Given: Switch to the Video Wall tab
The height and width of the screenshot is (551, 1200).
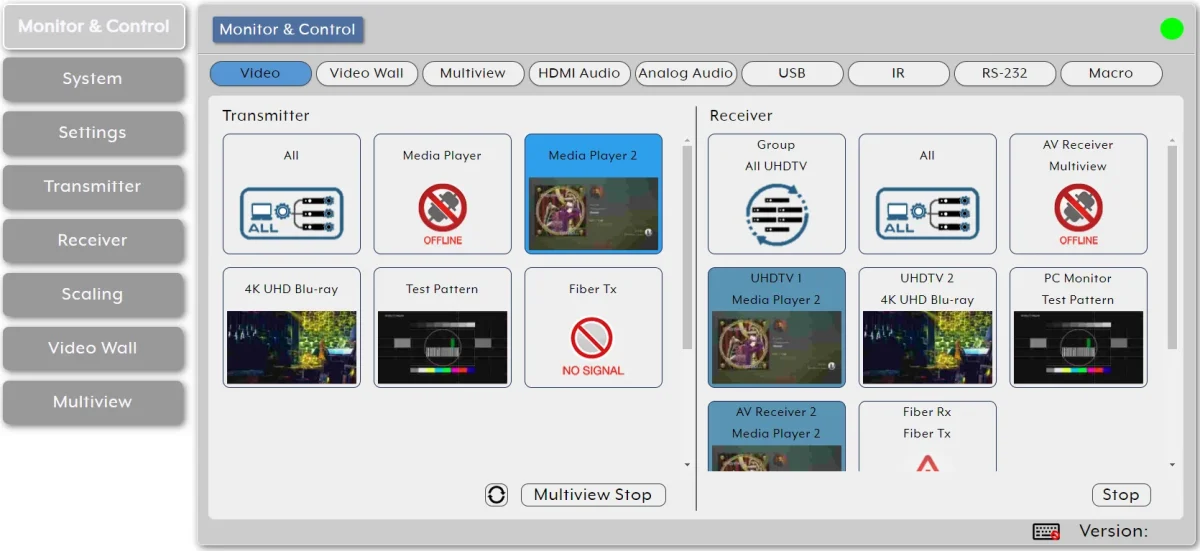Looking at the screenshot, I should [x=366, y=73].
